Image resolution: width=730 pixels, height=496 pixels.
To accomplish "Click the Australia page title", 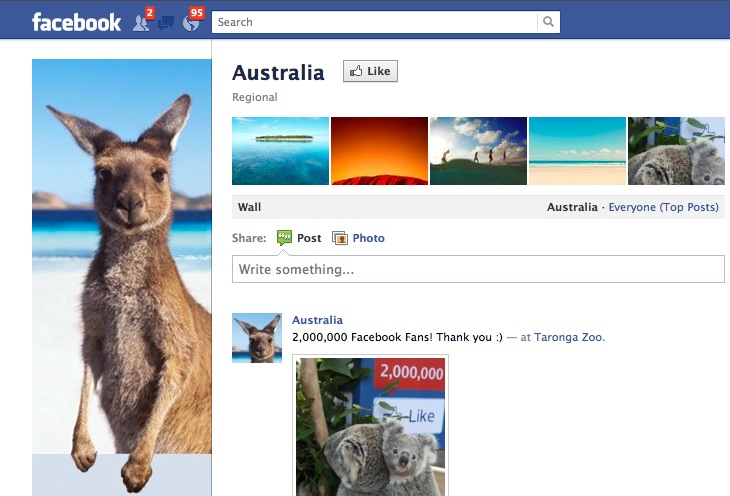I will click(x=278, y=73).
